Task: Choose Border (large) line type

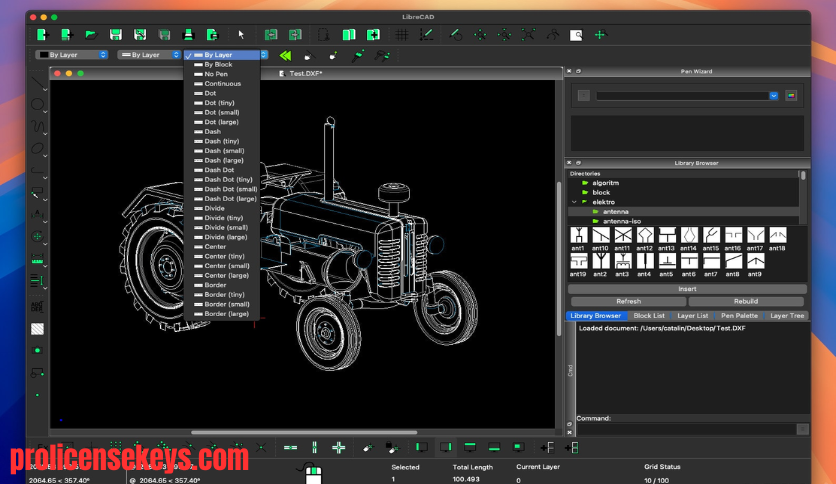Action: point(222,314)
